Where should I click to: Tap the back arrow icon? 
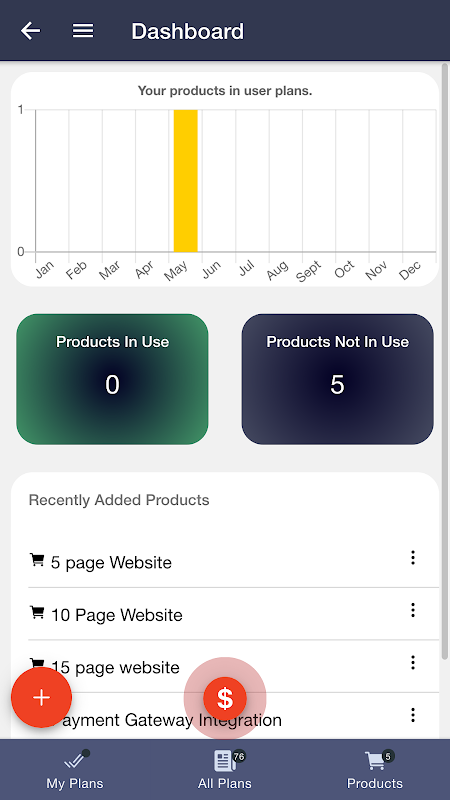(31, 31)
